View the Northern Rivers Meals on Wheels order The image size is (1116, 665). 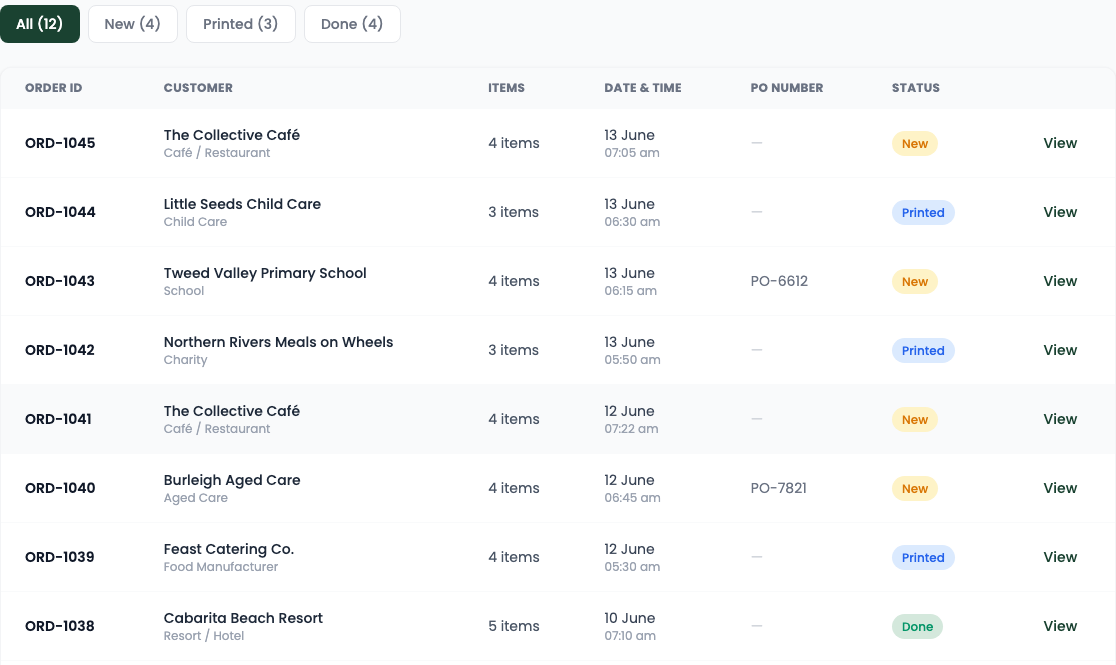pyautogui.click(x=1060, y=350)
